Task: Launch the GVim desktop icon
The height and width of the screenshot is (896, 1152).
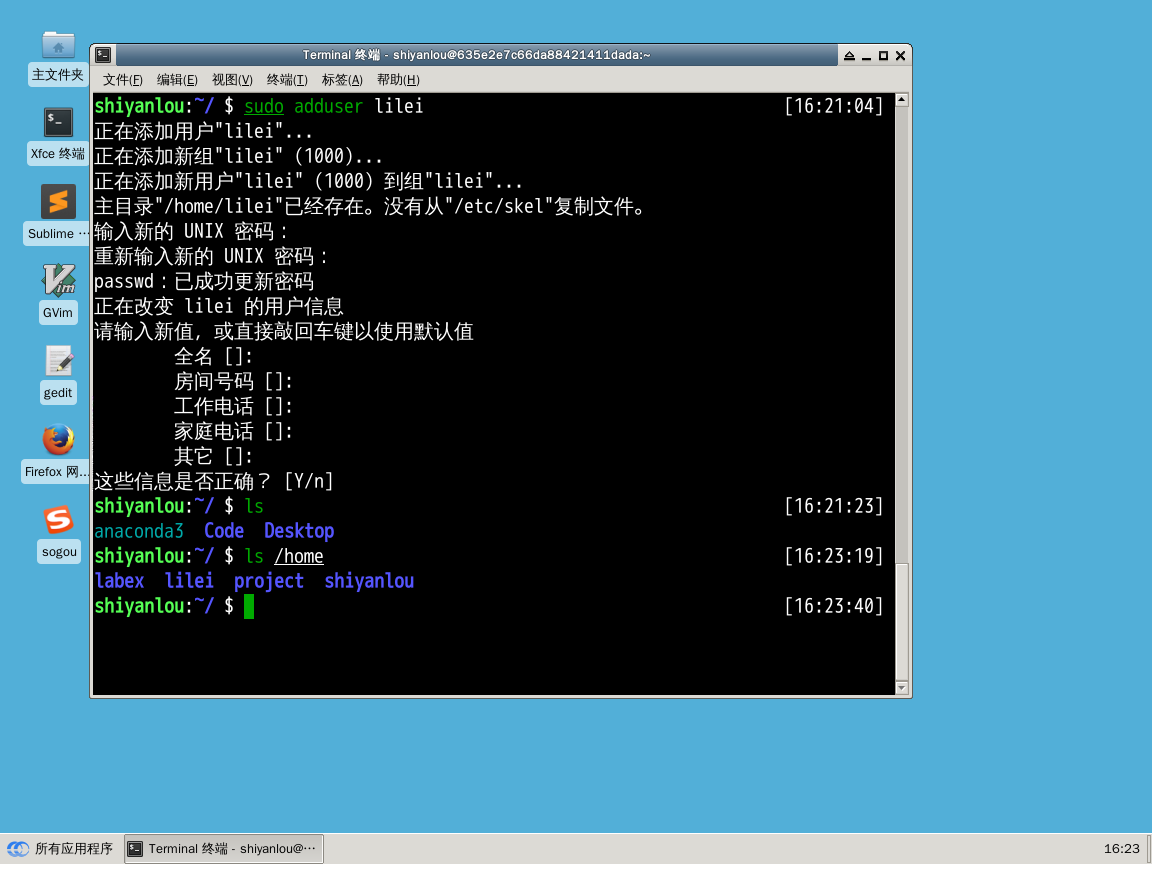Action: (x=58, y=281)
